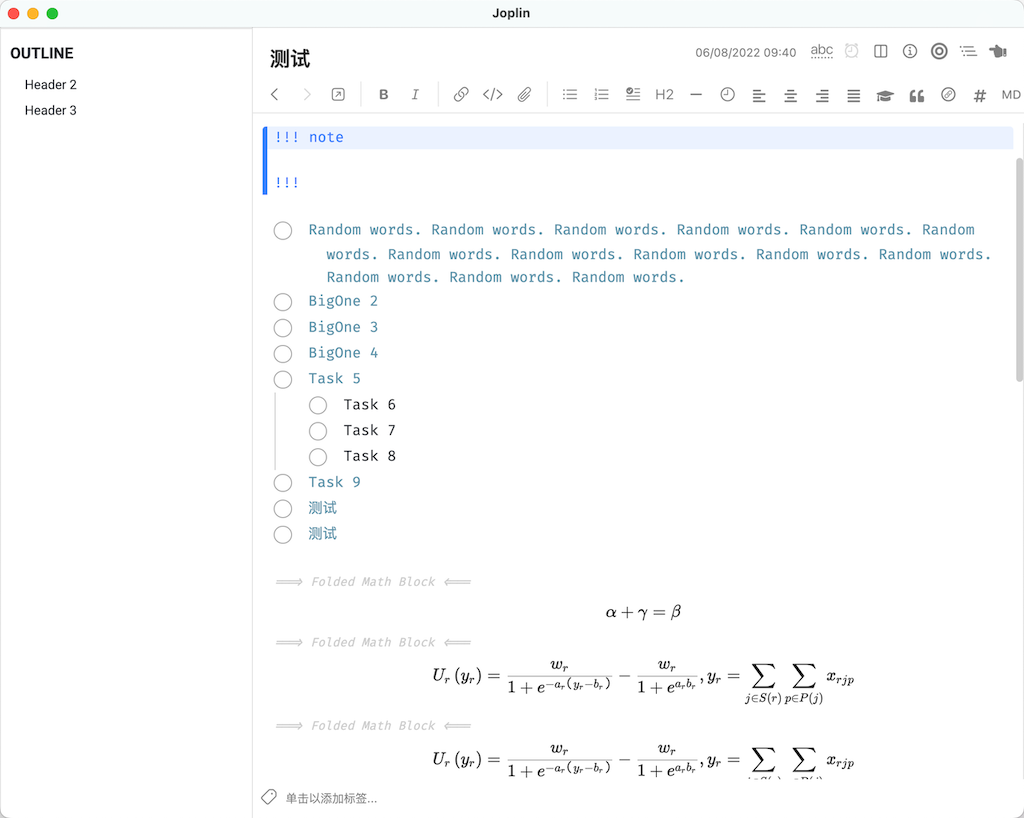Check the Task 7 checkbox
Viewport: 1024px width, 818px height.
318,431
